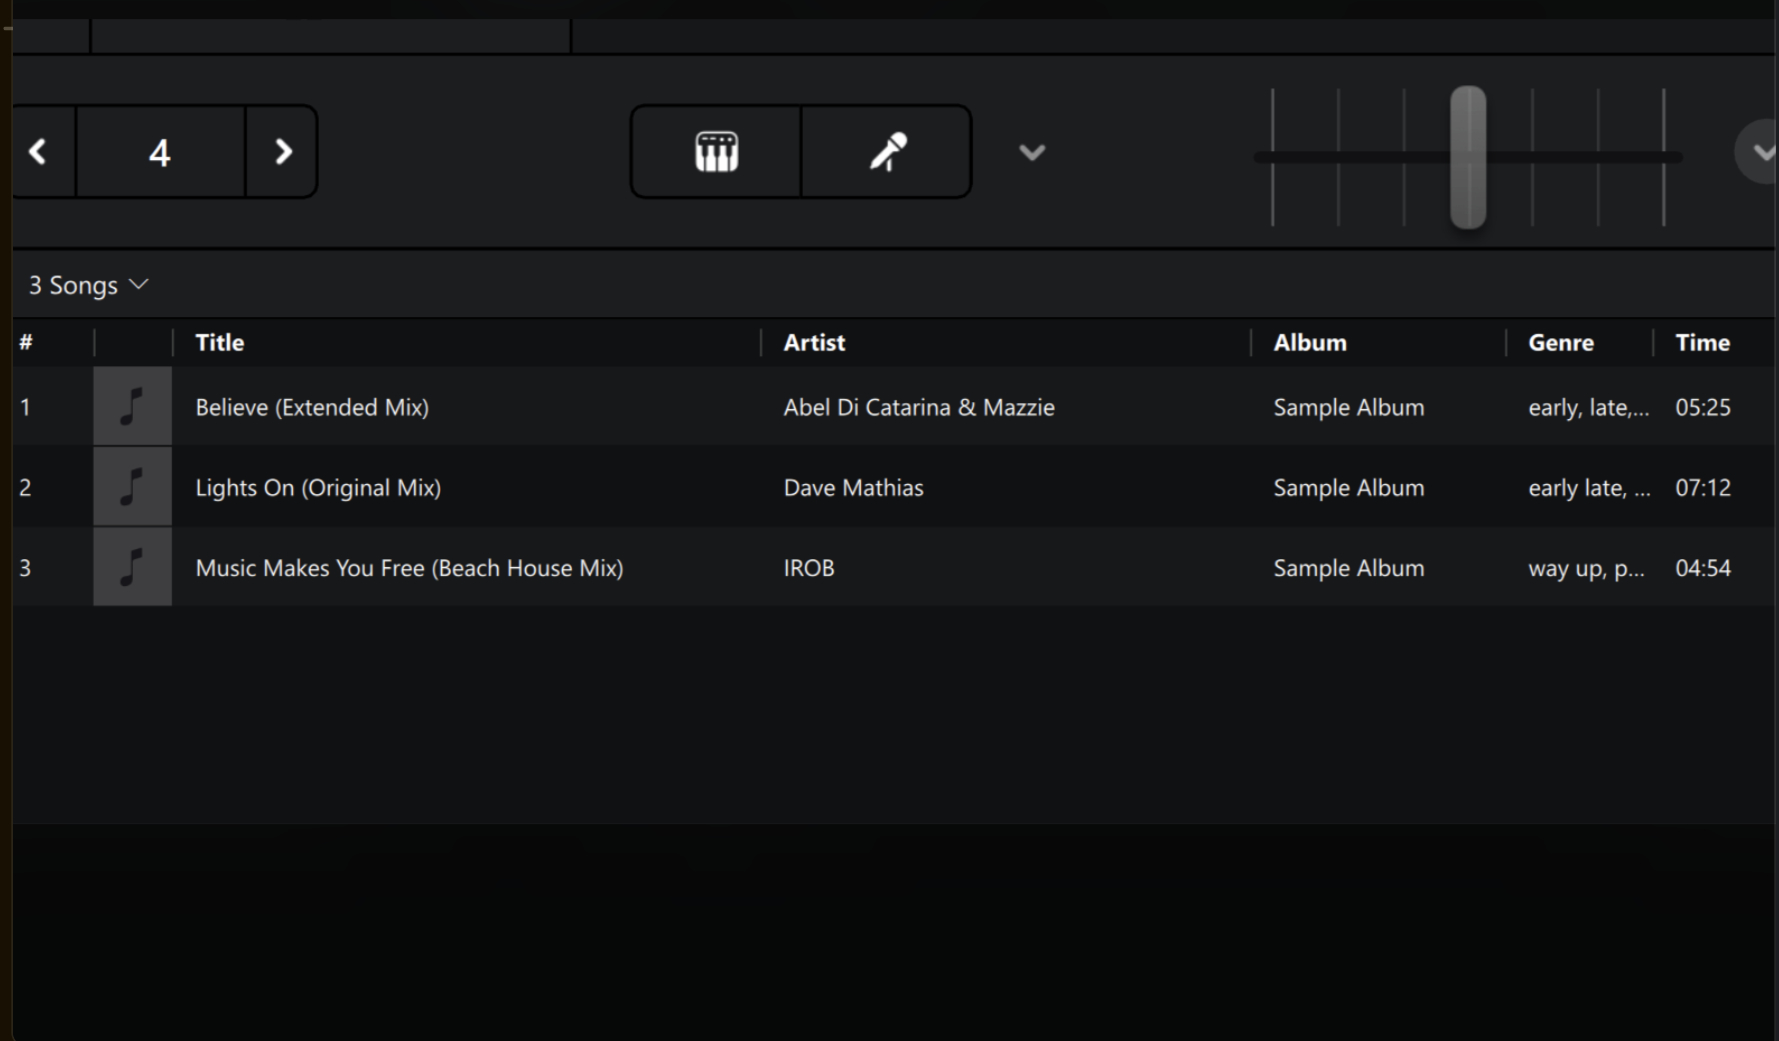1779x1041 pixels.
Task: Toggle the microphone button
Action: point(887,152)
